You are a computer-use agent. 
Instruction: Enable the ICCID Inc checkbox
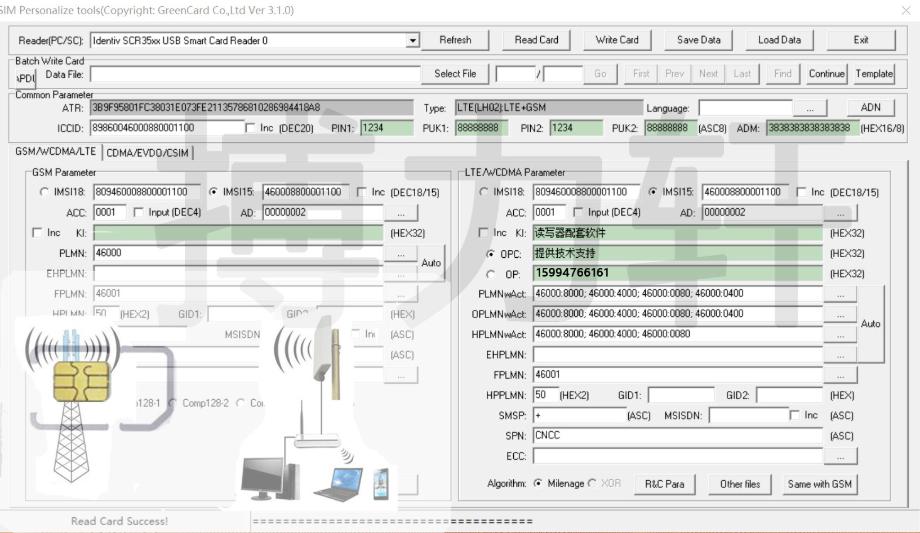coord(251,128)
